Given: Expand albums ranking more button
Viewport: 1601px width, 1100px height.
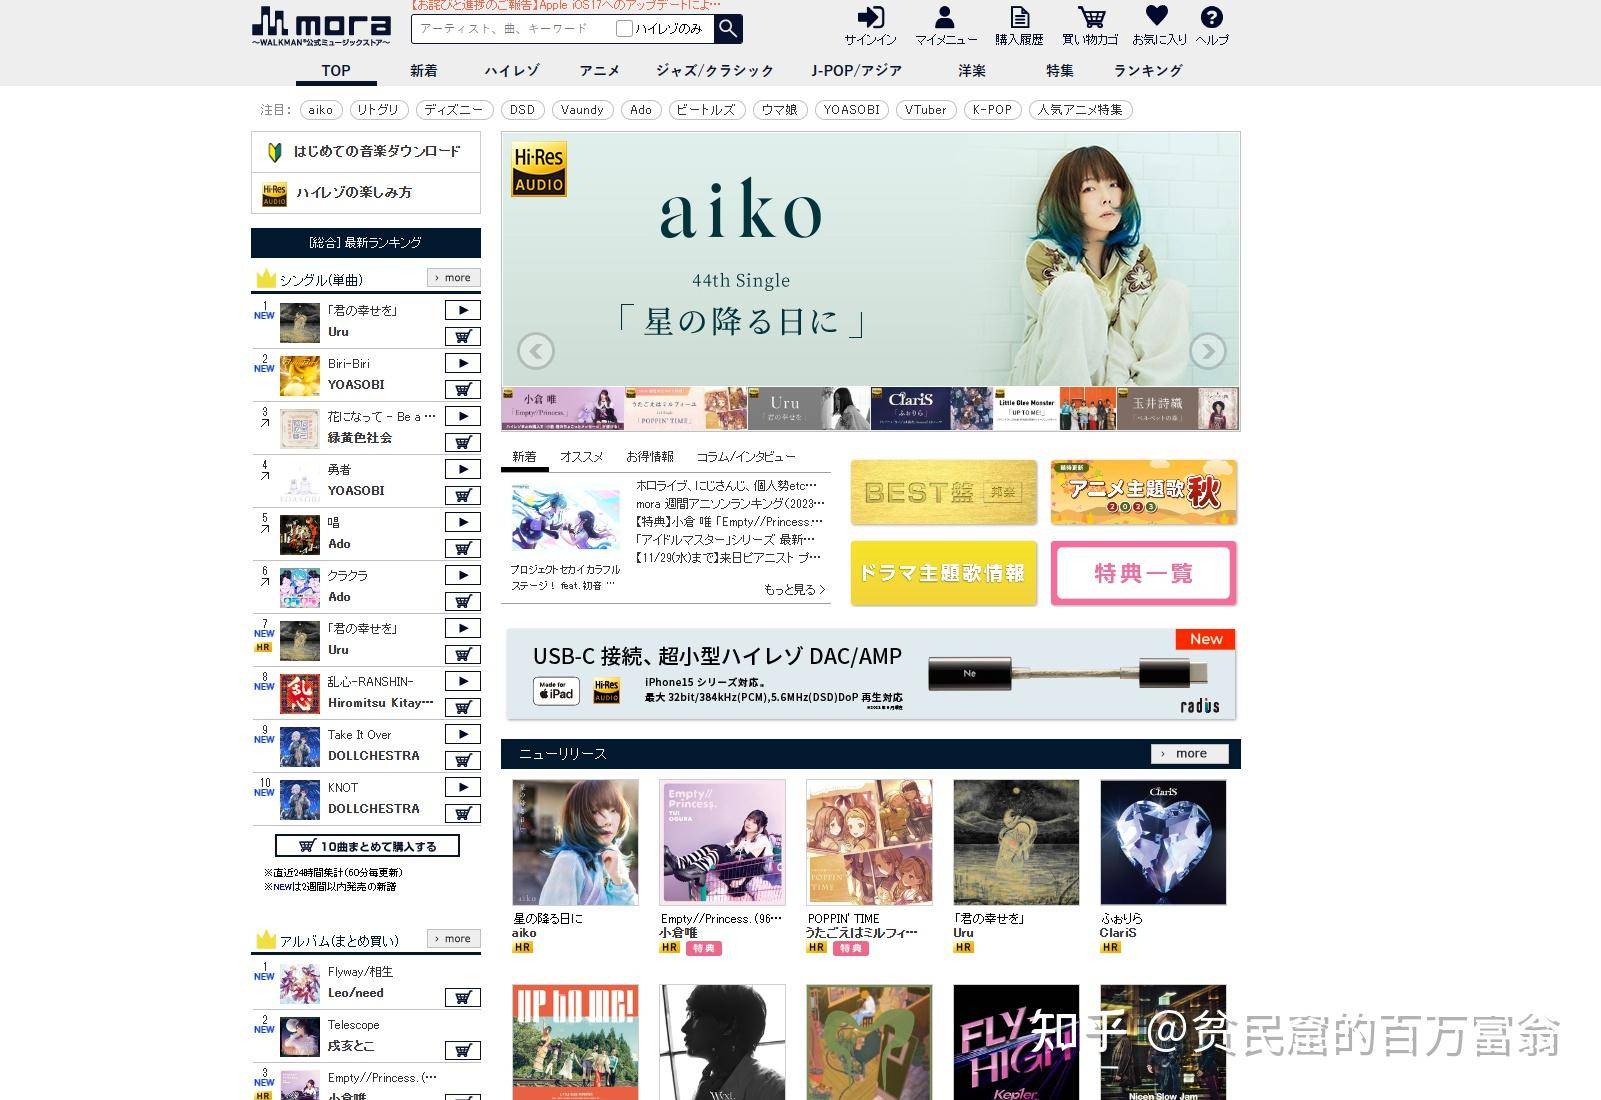Looking at the screenshot, I should point(453,938).
